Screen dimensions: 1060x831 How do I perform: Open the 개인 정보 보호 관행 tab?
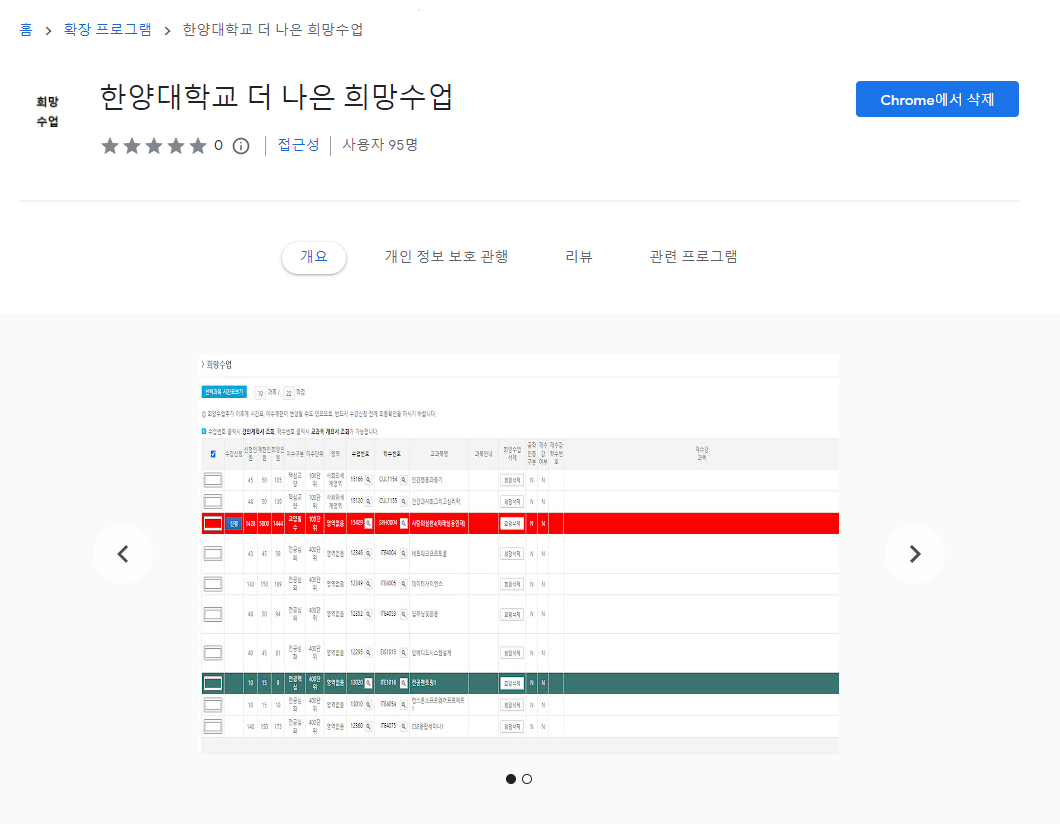point(447,256)
